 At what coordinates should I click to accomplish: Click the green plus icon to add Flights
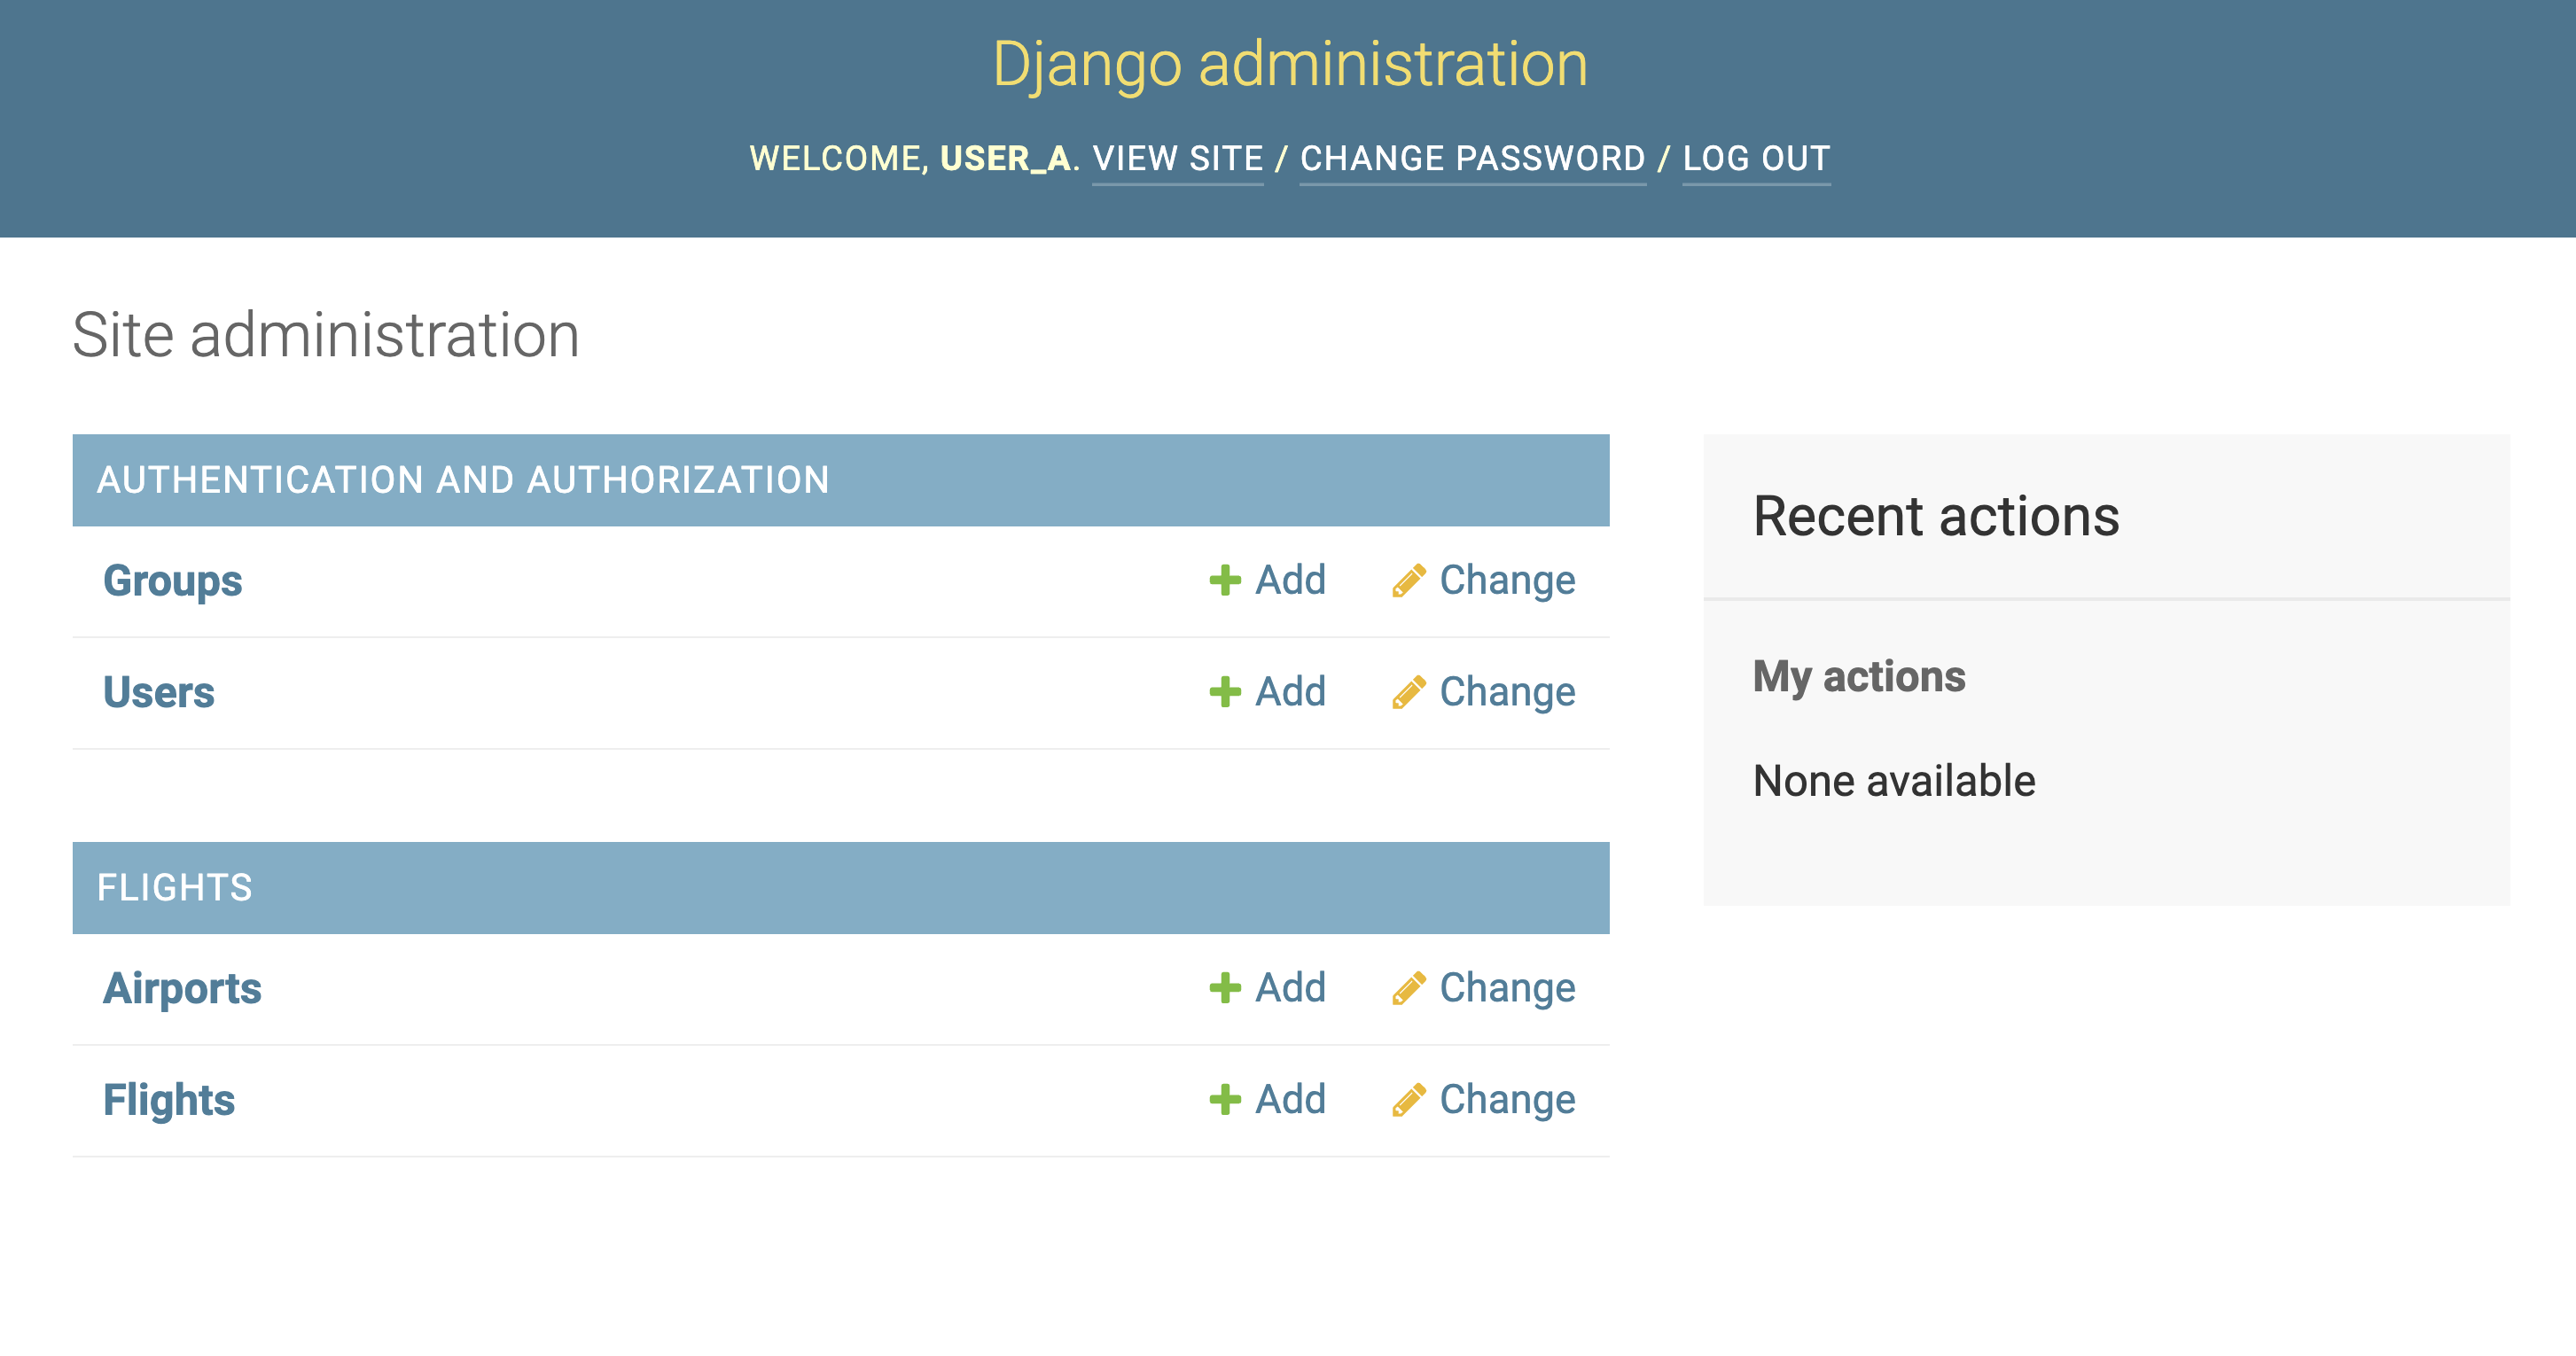(x=1224, y=1099)
